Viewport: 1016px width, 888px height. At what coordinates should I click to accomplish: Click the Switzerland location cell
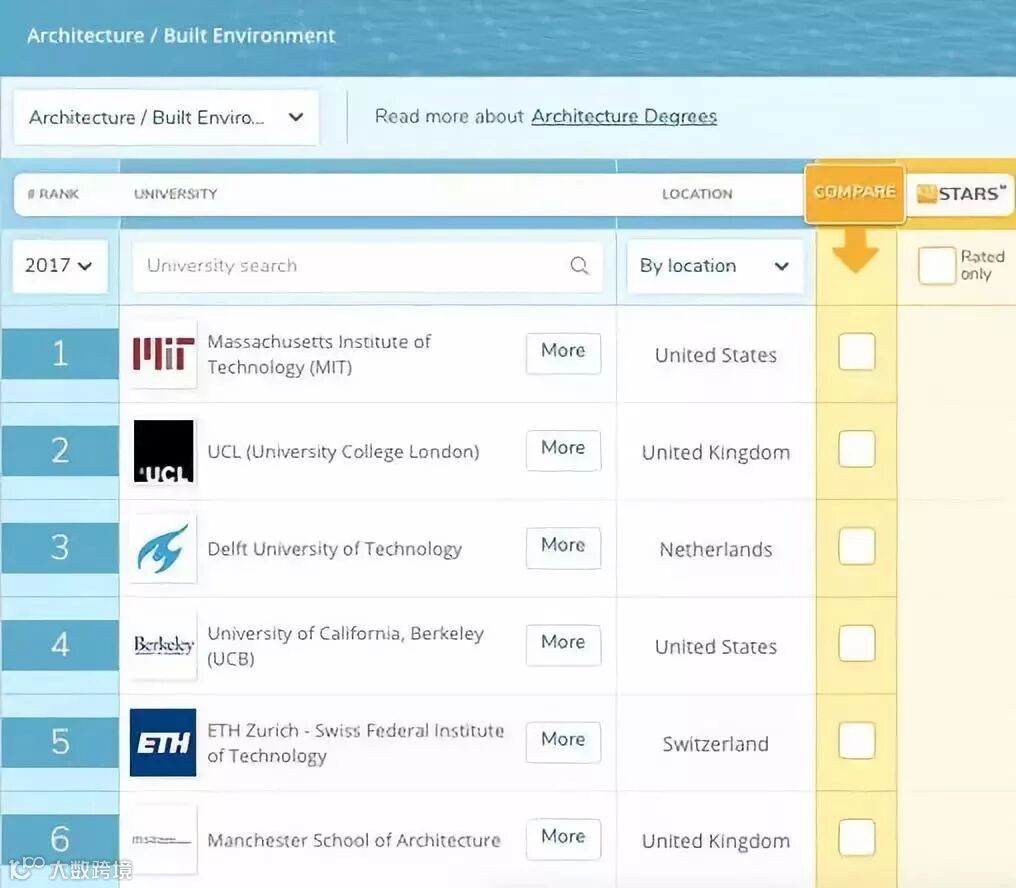715,744
